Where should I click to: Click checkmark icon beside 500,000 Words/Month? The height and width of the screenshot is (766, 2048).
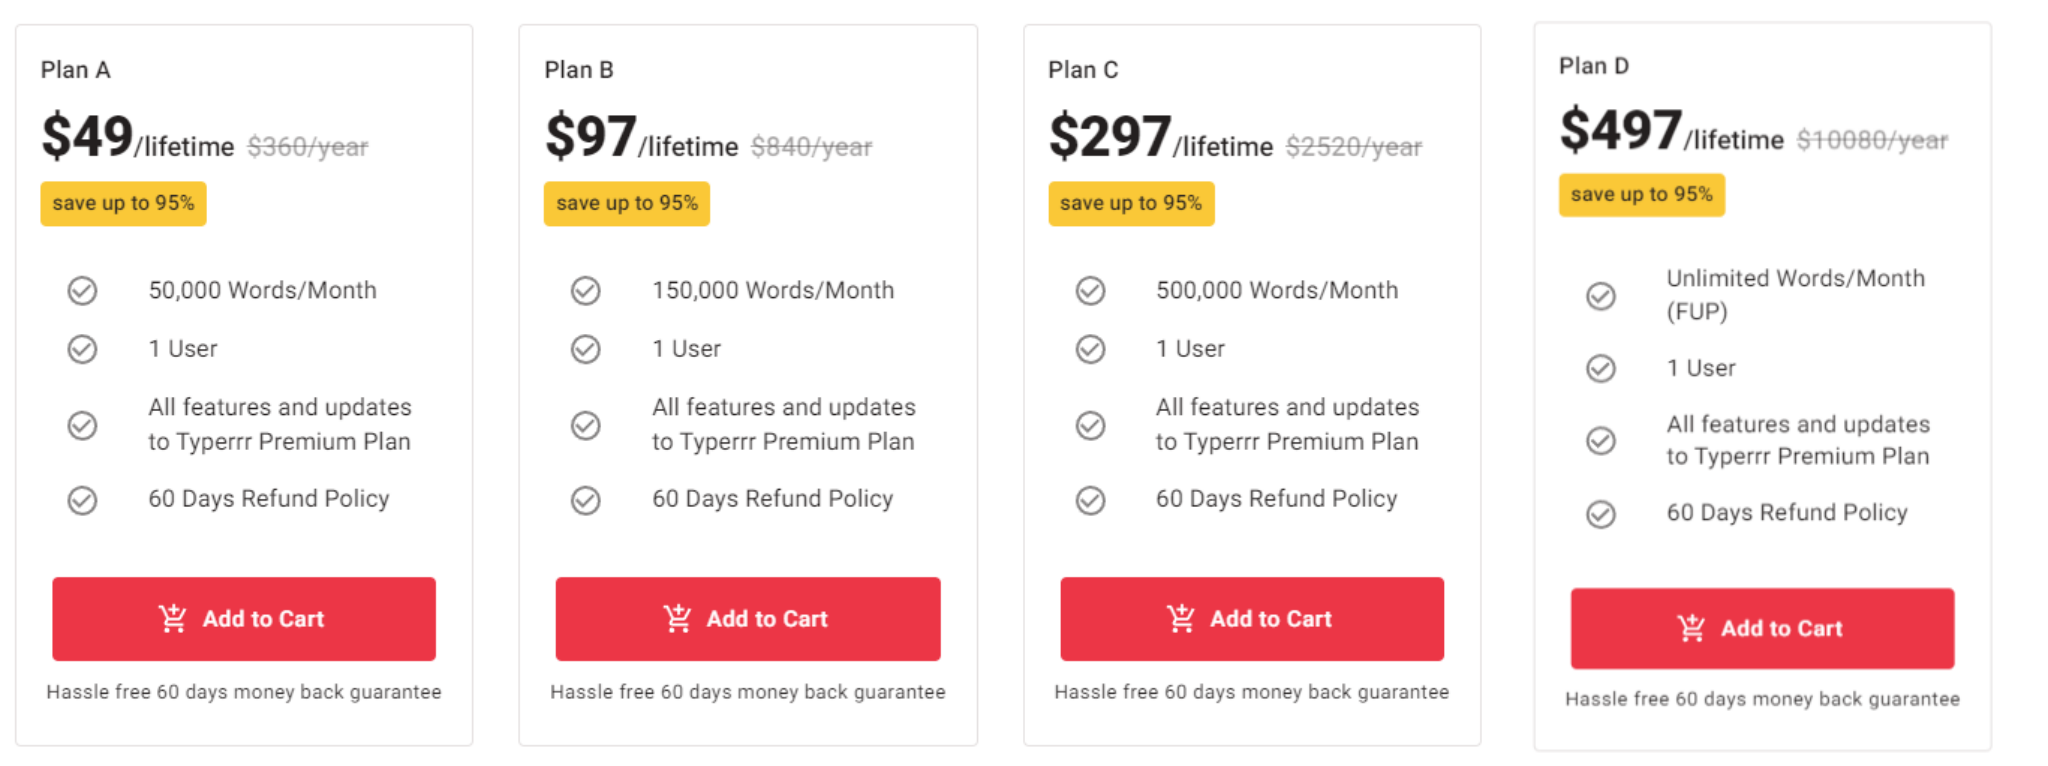point(1090,291)
